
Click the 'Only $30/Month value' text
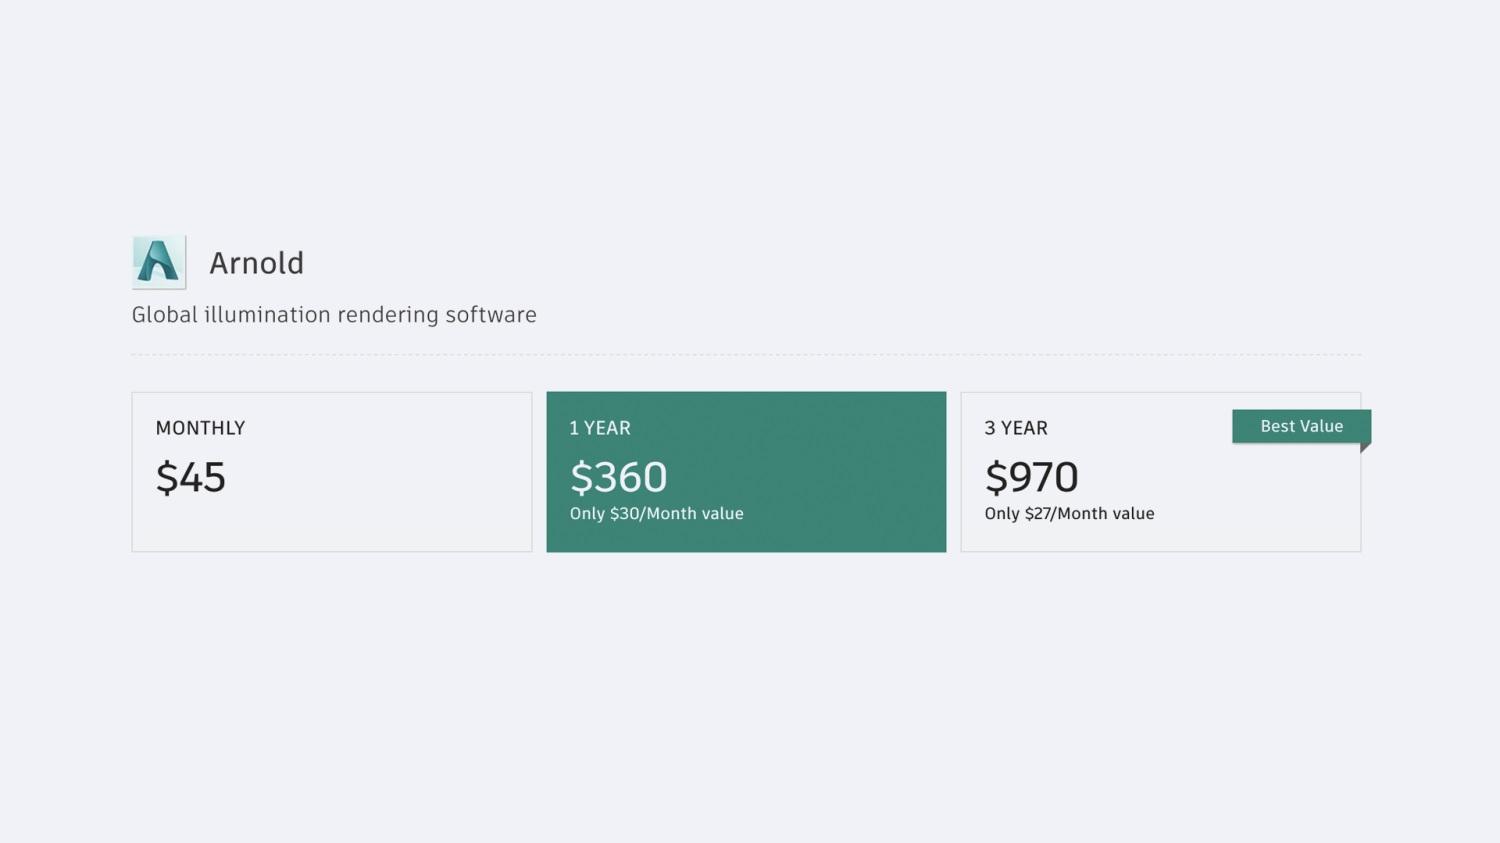coord(657,514)
